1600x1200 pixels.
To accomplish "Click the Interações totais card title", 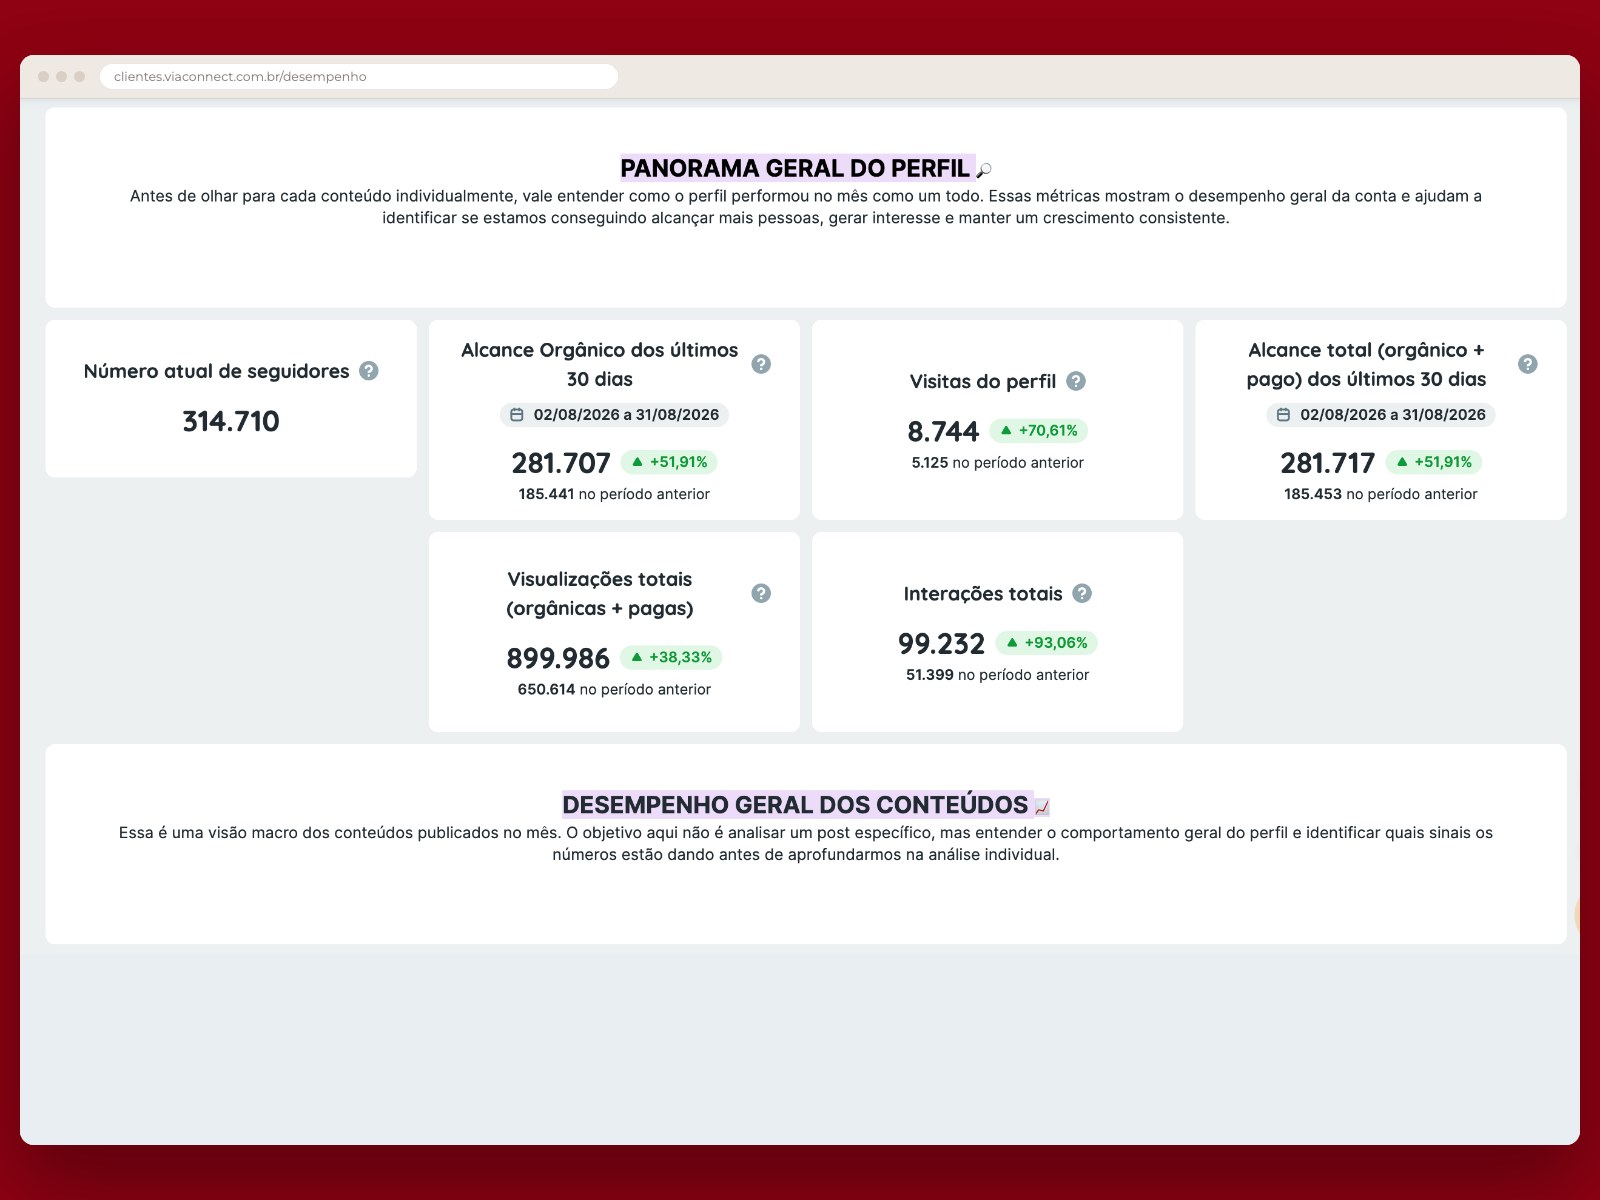I will (983, 594).
